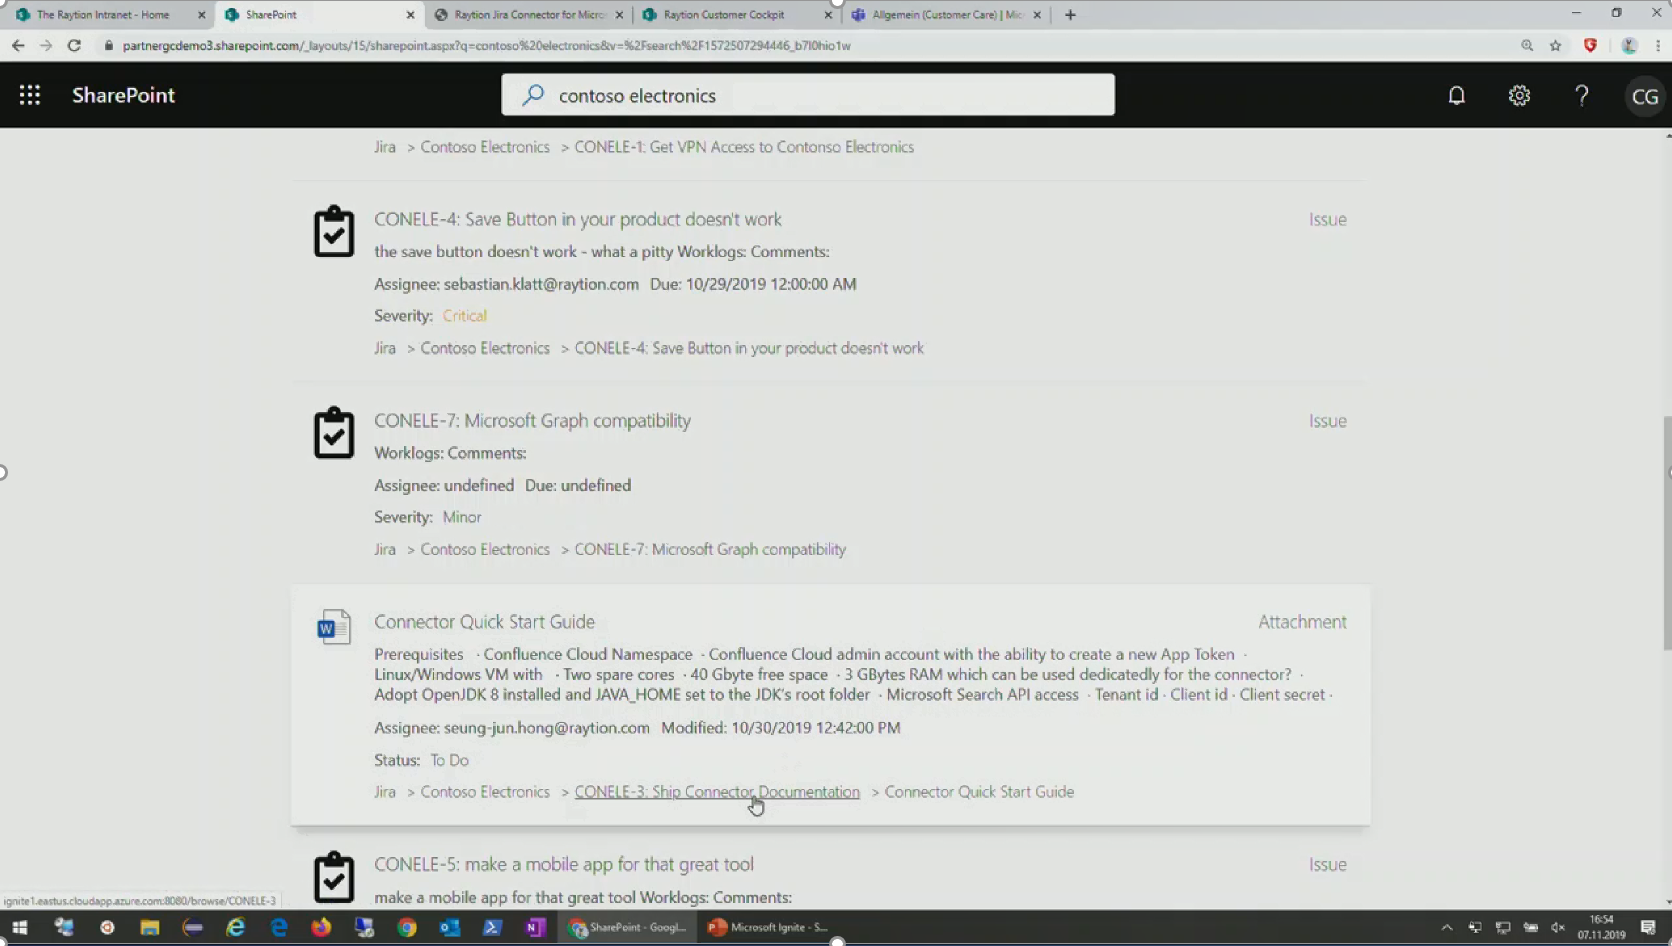Reload the page with the refresh icon
This screenshot has height=946, width=1672.
click(x=74, y=45)
